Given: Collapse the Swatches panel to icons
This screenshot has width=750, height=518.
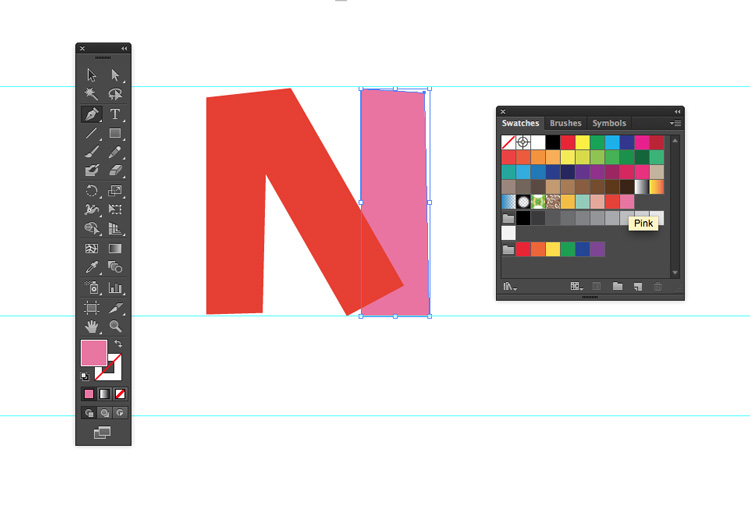Looking at the screenshot, I should (x=677, y=111).
